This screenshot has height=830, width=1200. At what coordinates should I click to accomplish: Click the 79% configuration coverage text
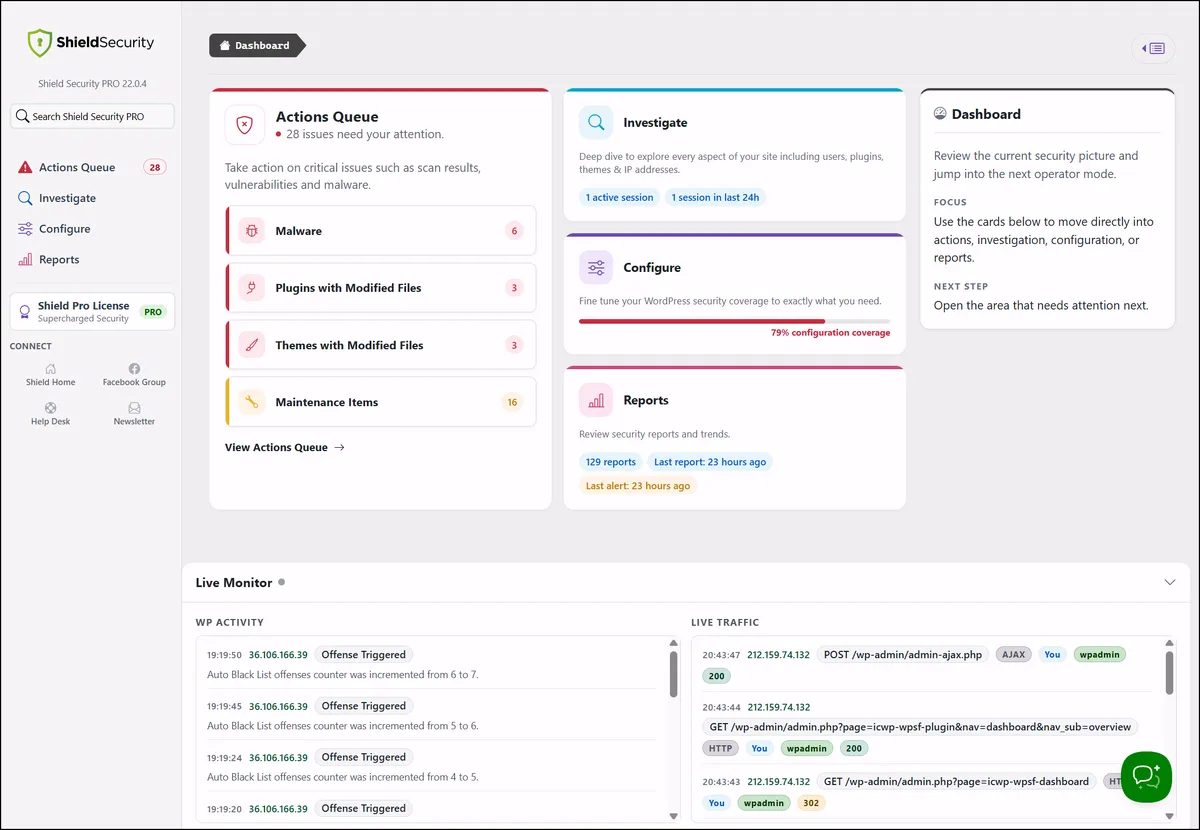(x=830, y=333)
